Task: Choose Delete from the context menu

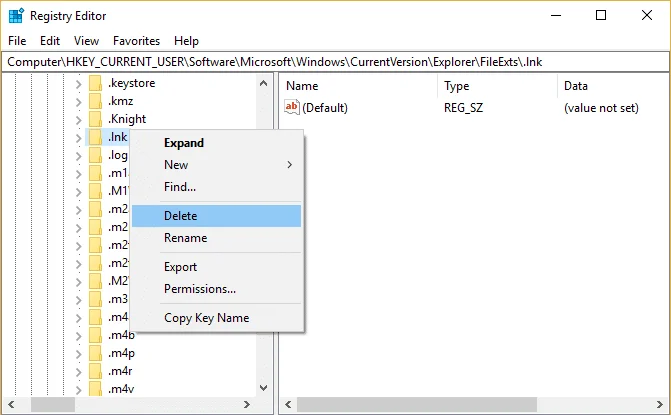Action: [217, 216]
